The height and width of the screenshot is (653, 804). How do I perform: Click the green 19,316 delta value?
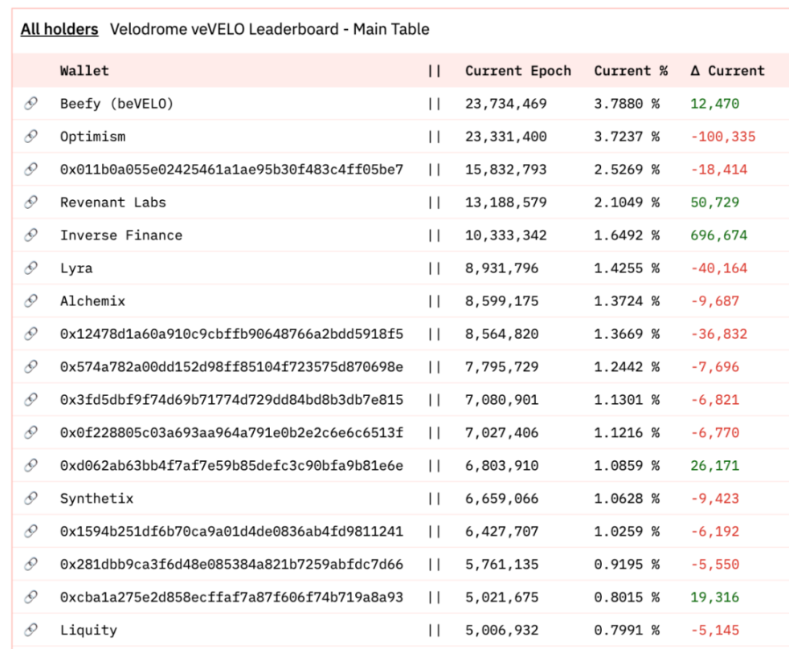point(715,597)
